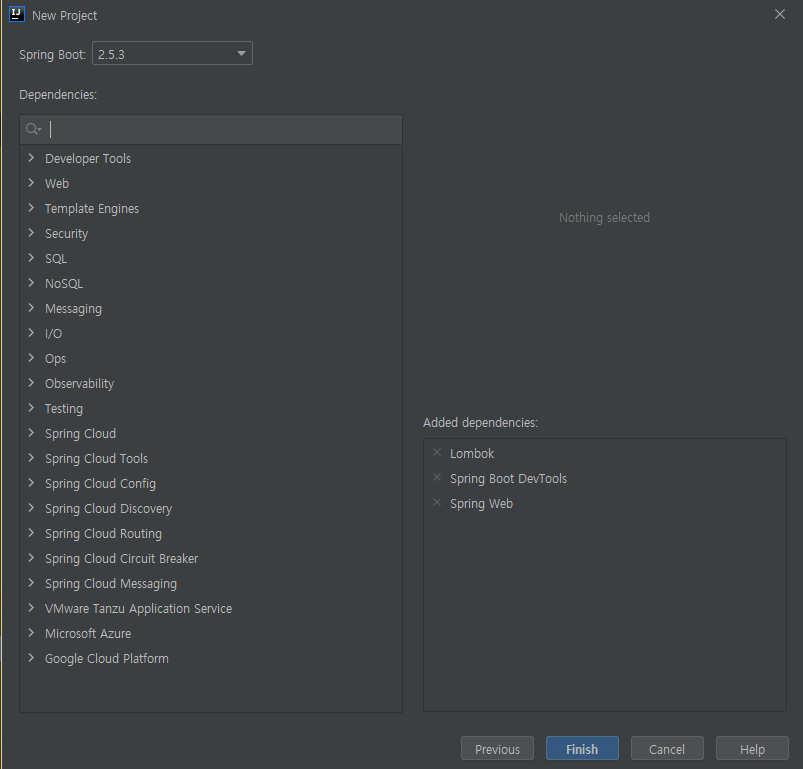This screenshot has height=769, width=803.
Task: Expand the Spring Cloud Messaging chevron
Action: point(31,583)
